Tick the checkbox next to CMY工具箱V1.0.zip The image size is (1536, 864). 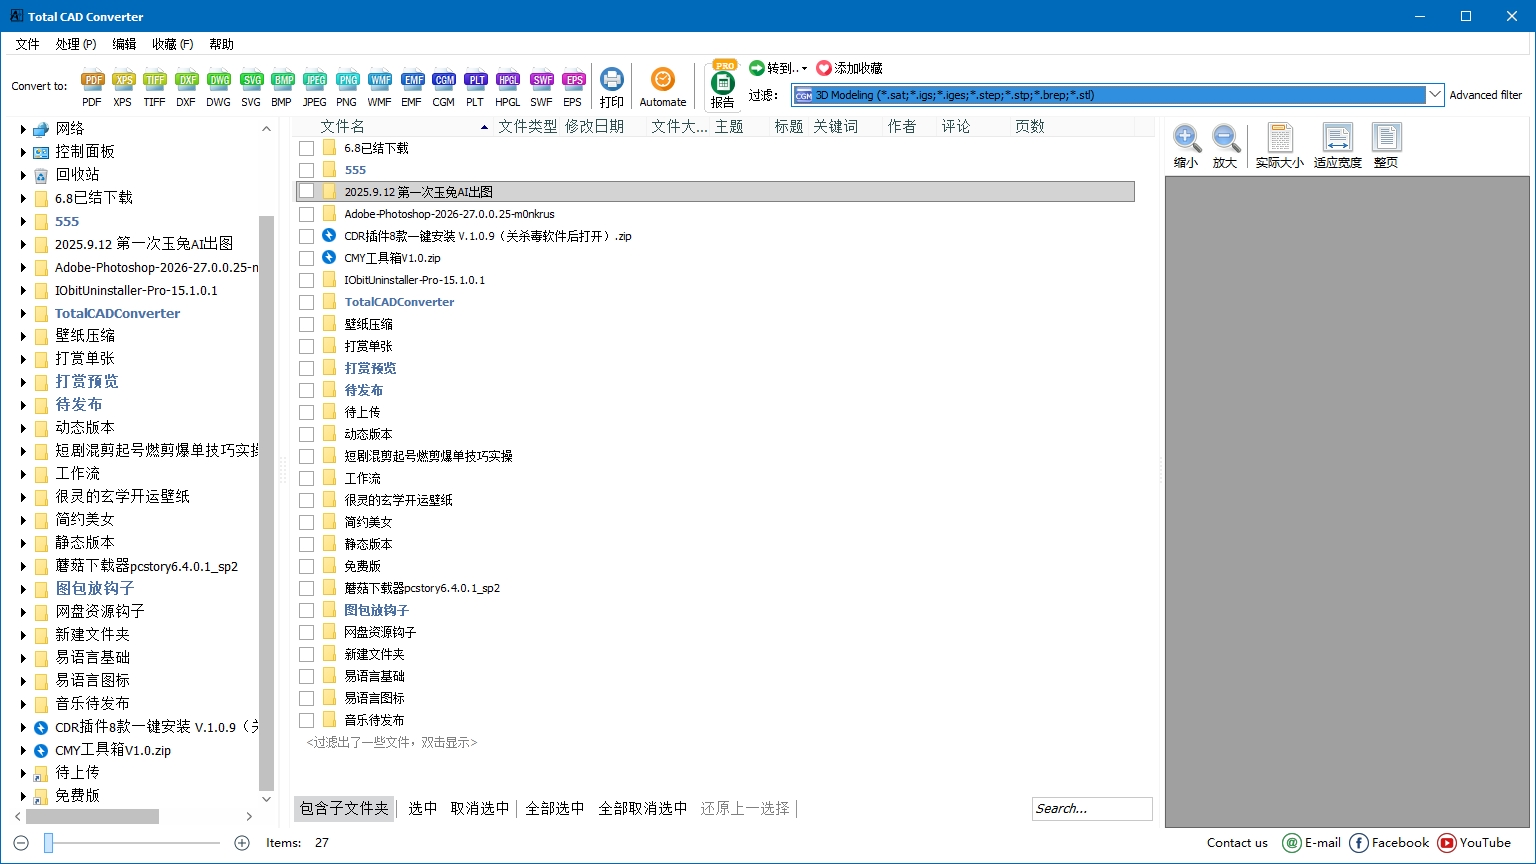(x=307, y=258)
